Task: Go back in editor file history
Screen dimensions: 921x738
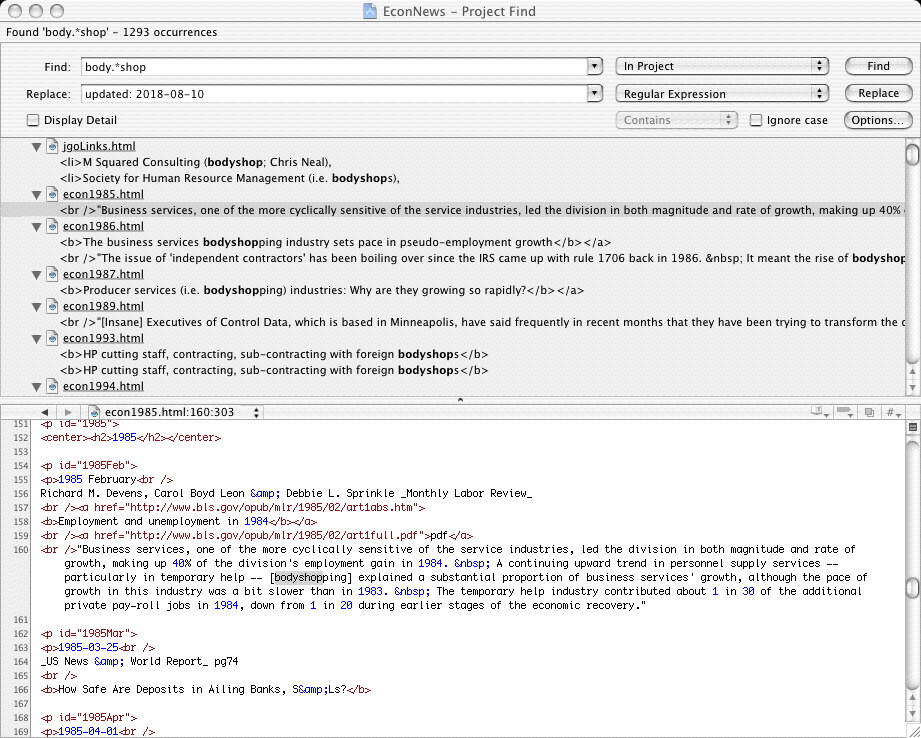Action: click(x=45, y=412)
